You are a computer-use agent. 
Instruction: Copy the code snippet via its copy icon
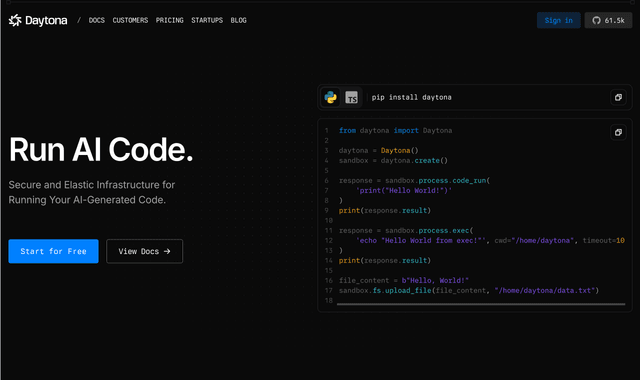(618, 132)
